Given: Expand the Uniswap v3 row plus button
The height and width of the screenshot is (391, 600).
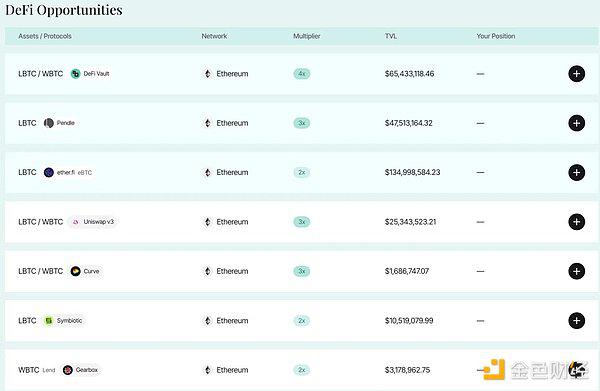Looking at the screenshot, I should (x=576, y=222).
